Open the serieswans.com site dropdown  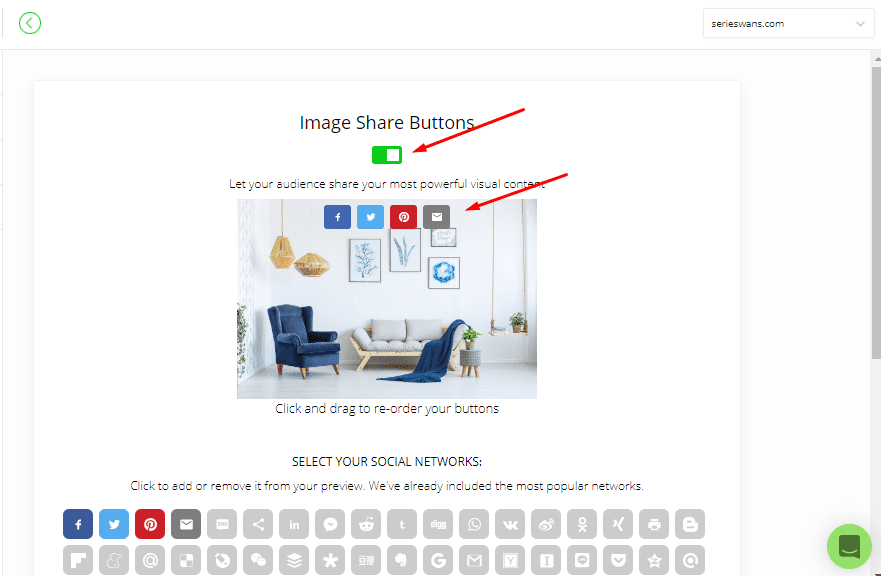[788, 24]
